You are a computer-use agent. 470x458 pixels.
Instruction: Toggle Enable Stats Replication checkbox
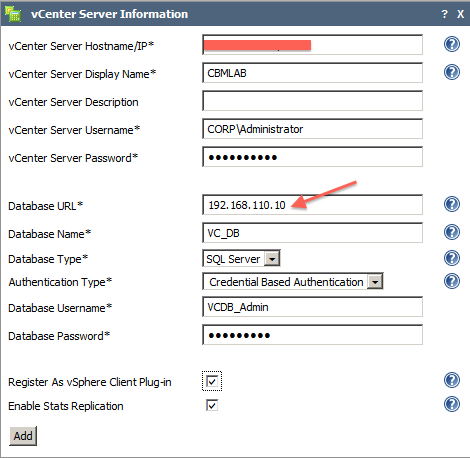point(212,405)
